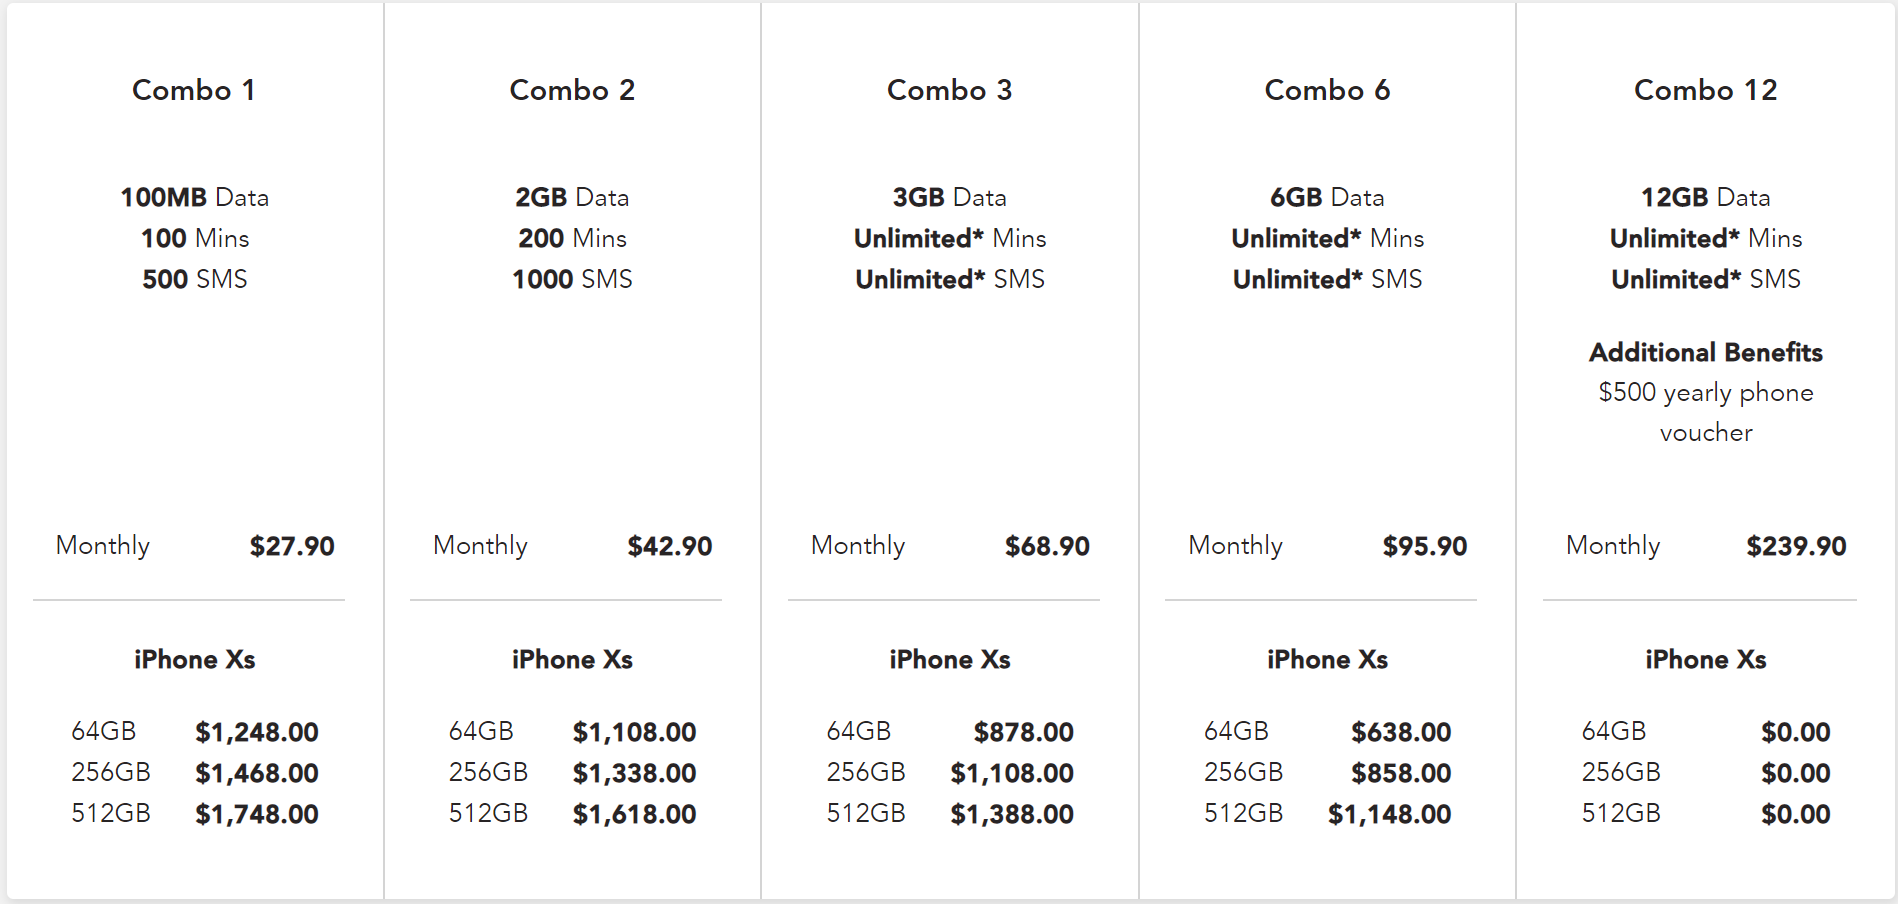Click the $42.90 monthly price
Screen dimensions: 1898x904
click(x=669, y=546)
